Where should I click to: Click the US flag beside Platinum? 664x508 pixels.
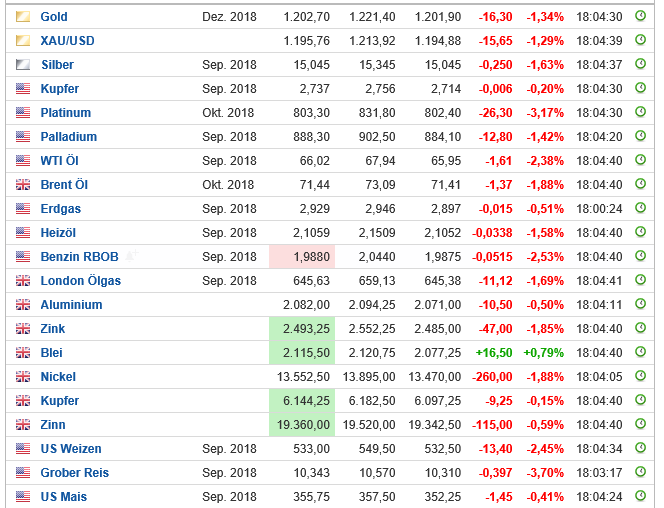coord(22,113)
